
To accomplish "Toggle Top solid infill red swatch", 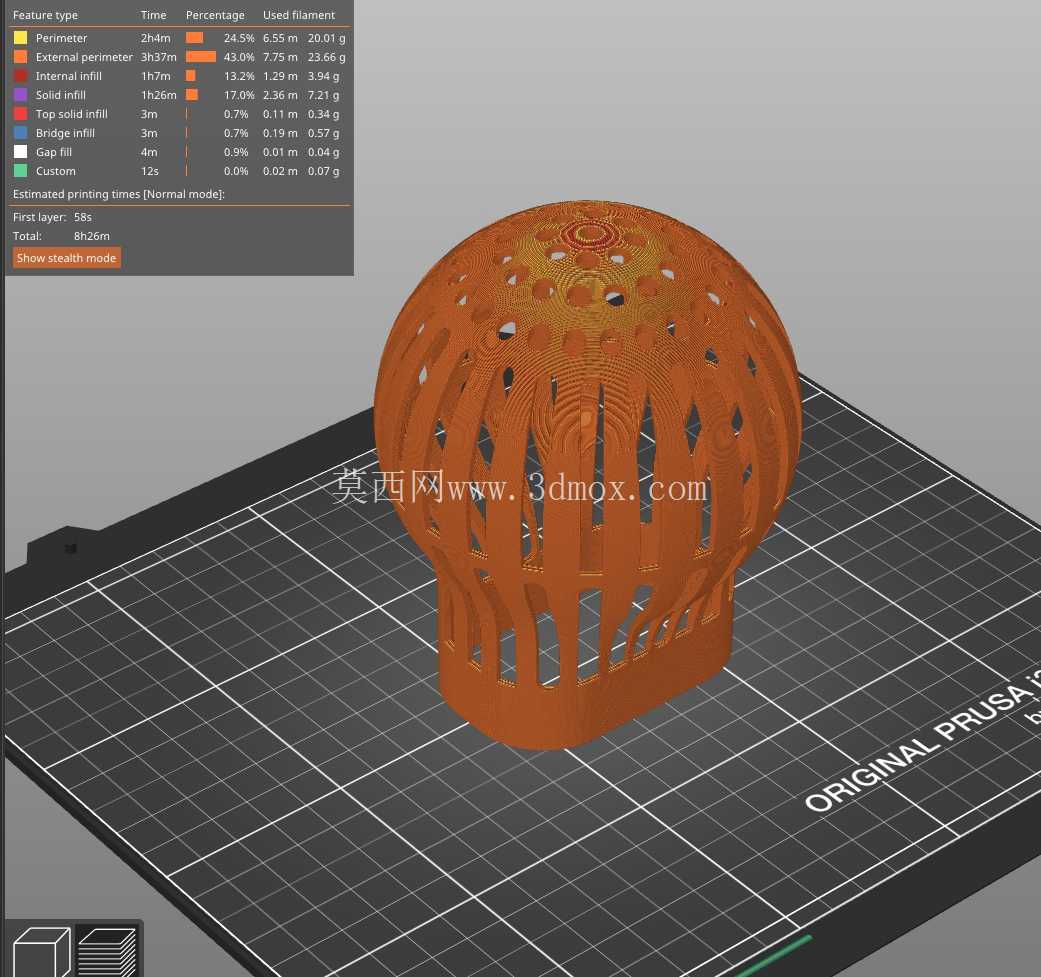I will point(21,114).
